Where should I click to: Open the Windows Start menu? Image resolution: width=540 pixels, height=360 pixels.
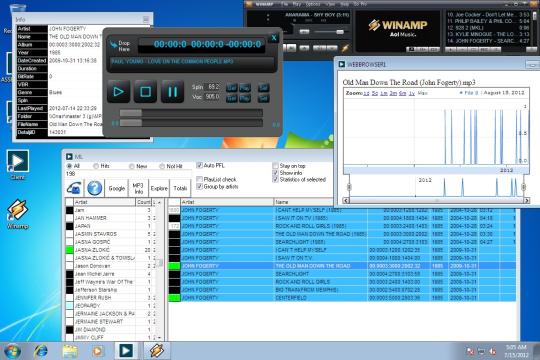tap(12, 351)
